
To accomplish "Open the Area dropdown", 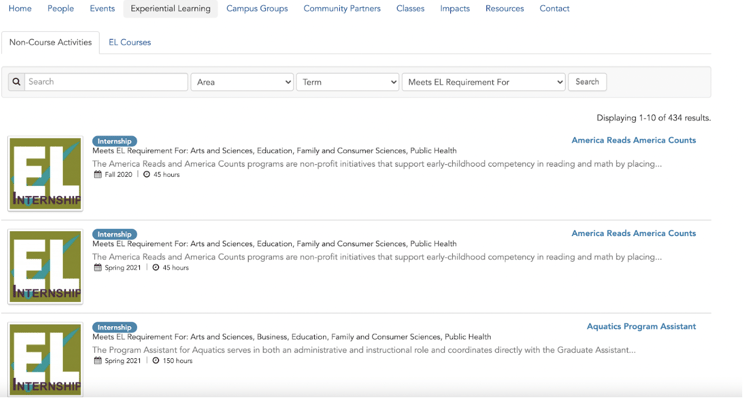I will [242, 82].
